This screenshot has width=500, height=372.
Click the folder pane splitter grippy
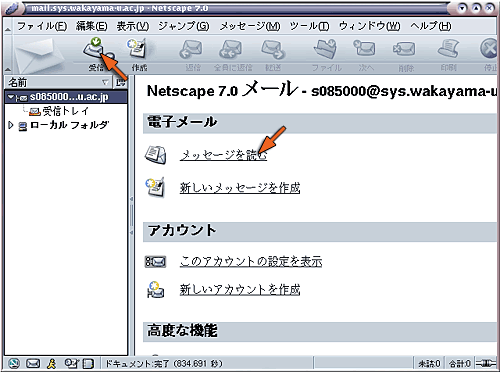coord(132,215)
